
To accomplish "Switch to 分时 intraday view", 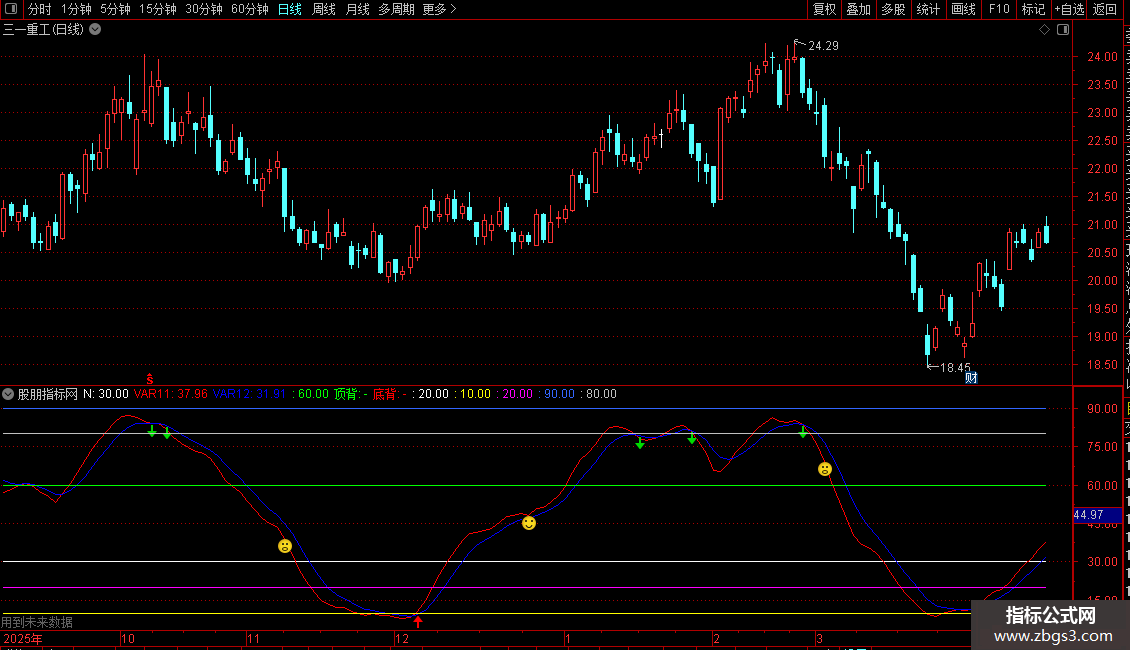I will (39, 9).
